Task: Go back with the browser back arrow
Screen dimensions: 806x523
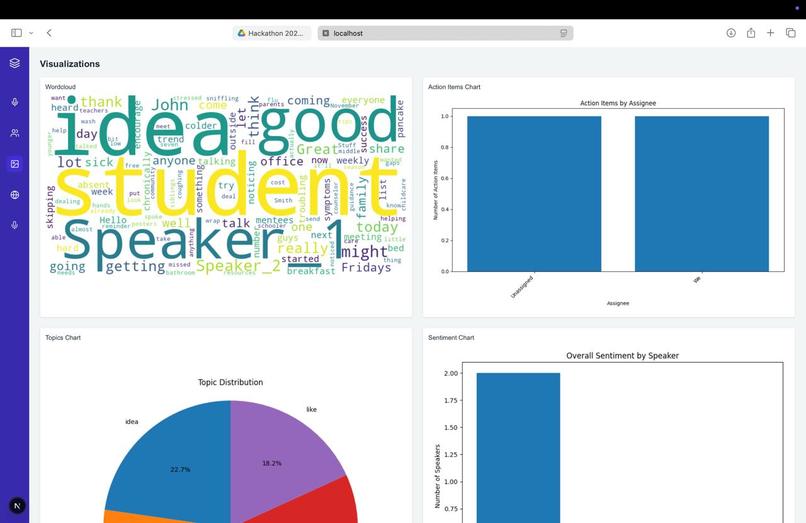Action: coord(49,33)
